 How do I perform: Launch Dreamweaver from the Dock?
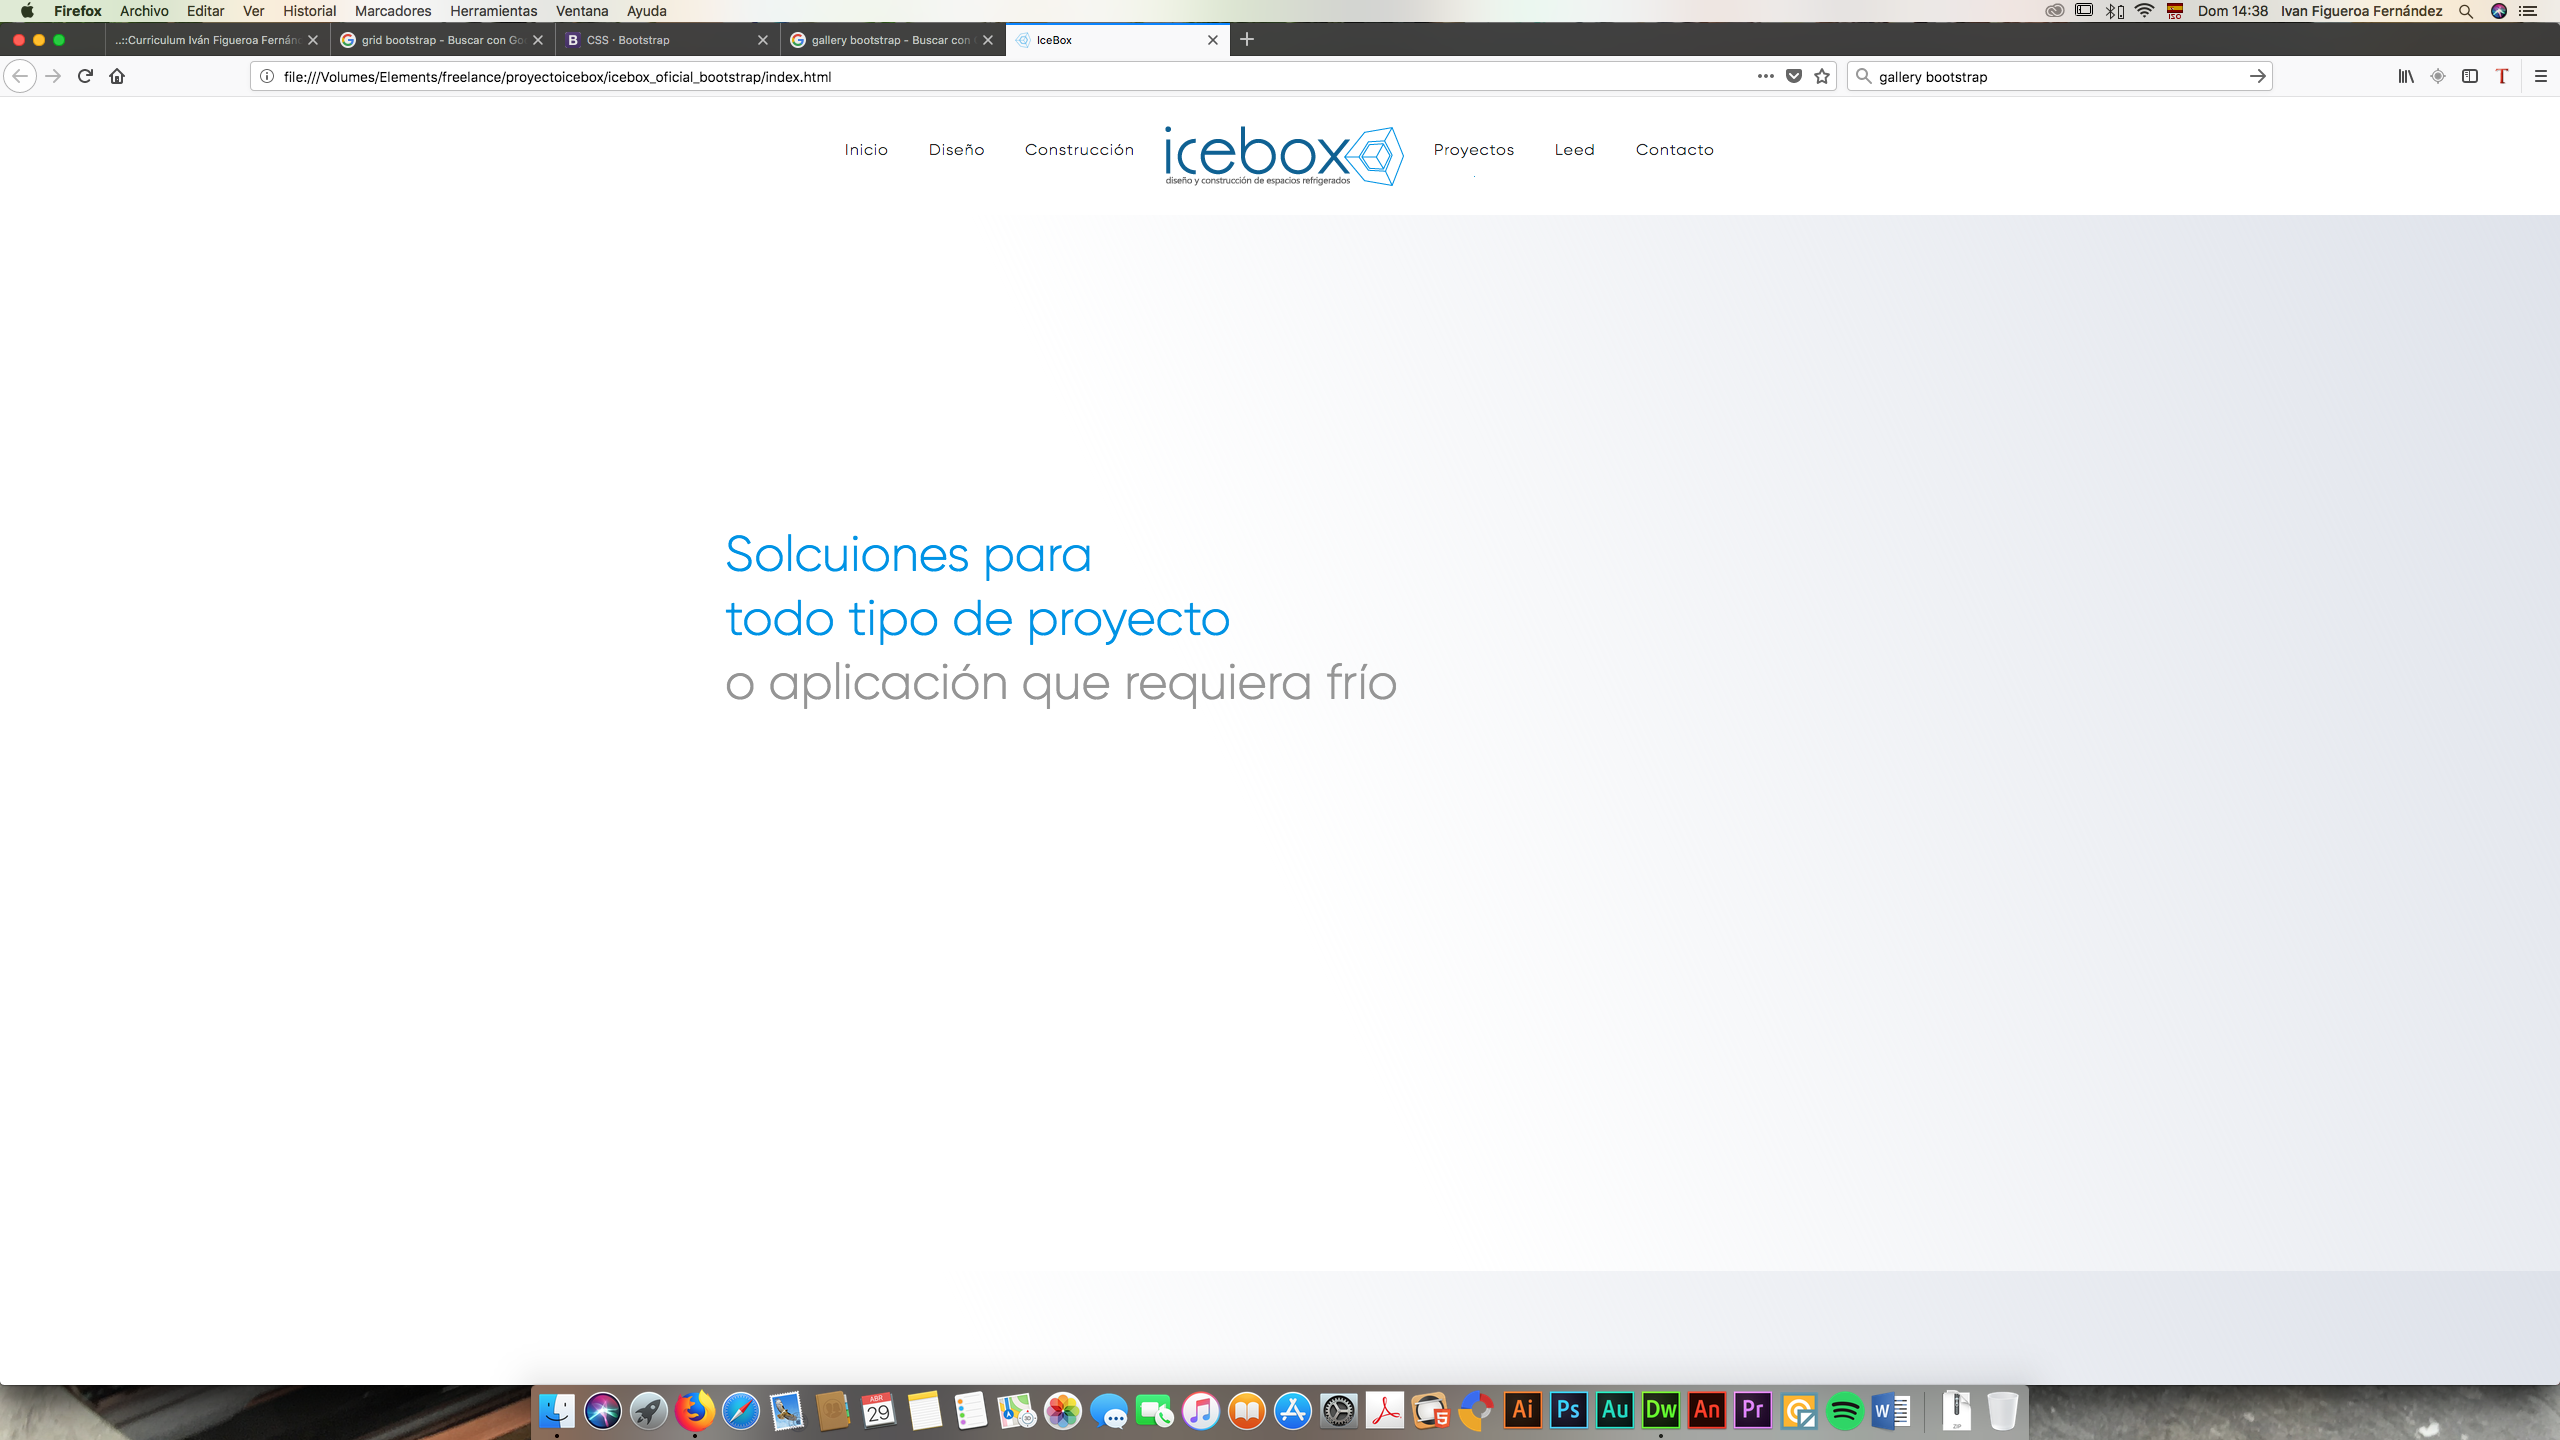1661,1410
